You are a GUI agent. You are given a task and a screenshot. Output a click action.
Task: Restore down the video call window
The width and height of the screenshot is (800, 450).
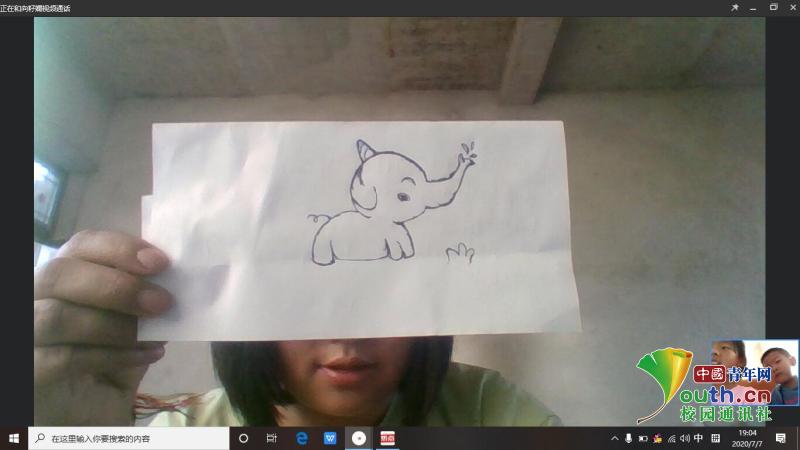tap(773, 7)
